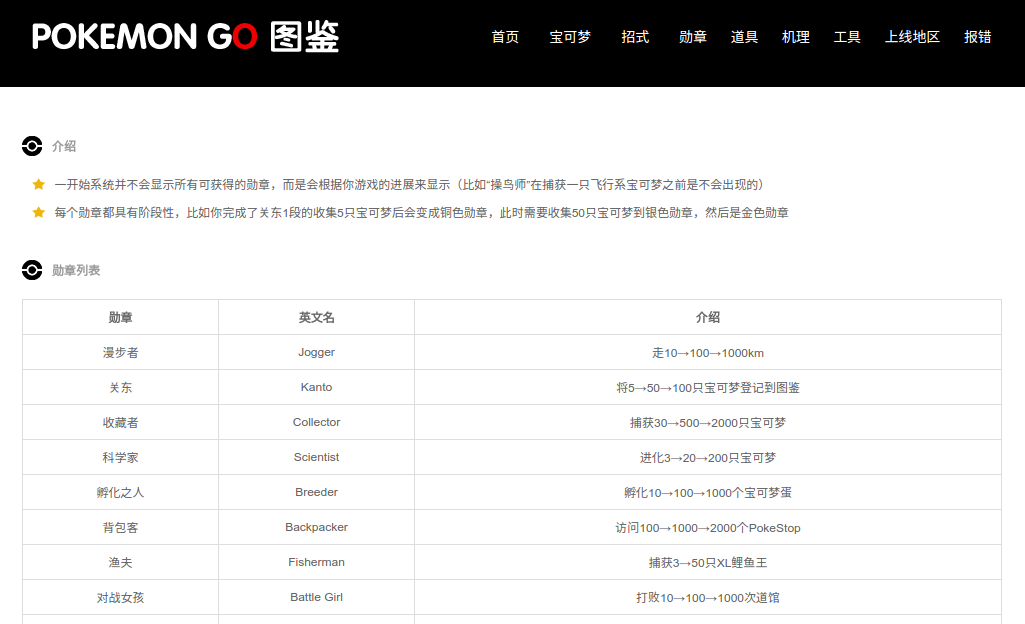Viewport: 1025px width, 624px height.
Task: Open the 道具 navigation link
Action: (x=745, y=37)
